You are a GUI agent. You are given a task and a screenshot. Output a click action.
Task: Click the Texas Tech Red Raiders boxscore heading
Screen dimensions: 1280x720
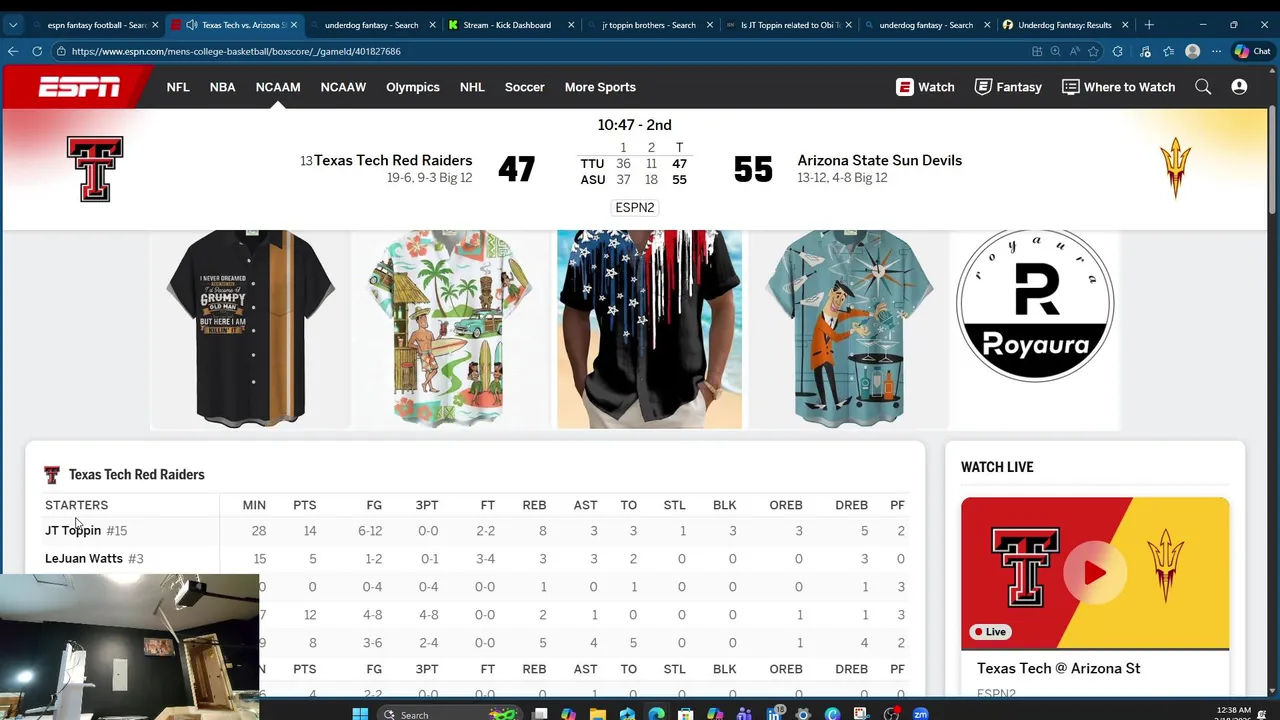(x=136, y=474)
